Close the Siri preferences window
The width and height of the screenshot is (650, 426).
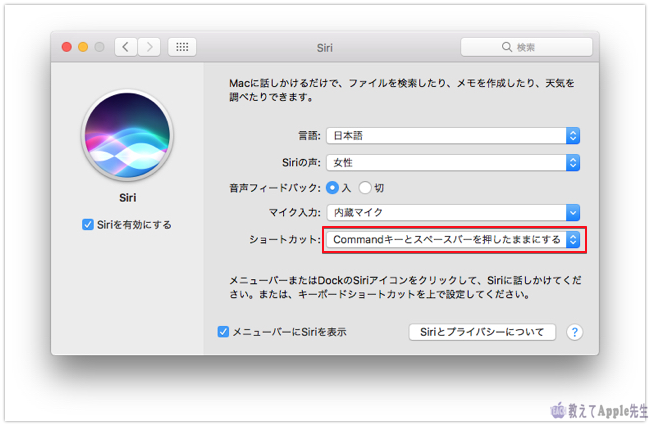point(67,47)
